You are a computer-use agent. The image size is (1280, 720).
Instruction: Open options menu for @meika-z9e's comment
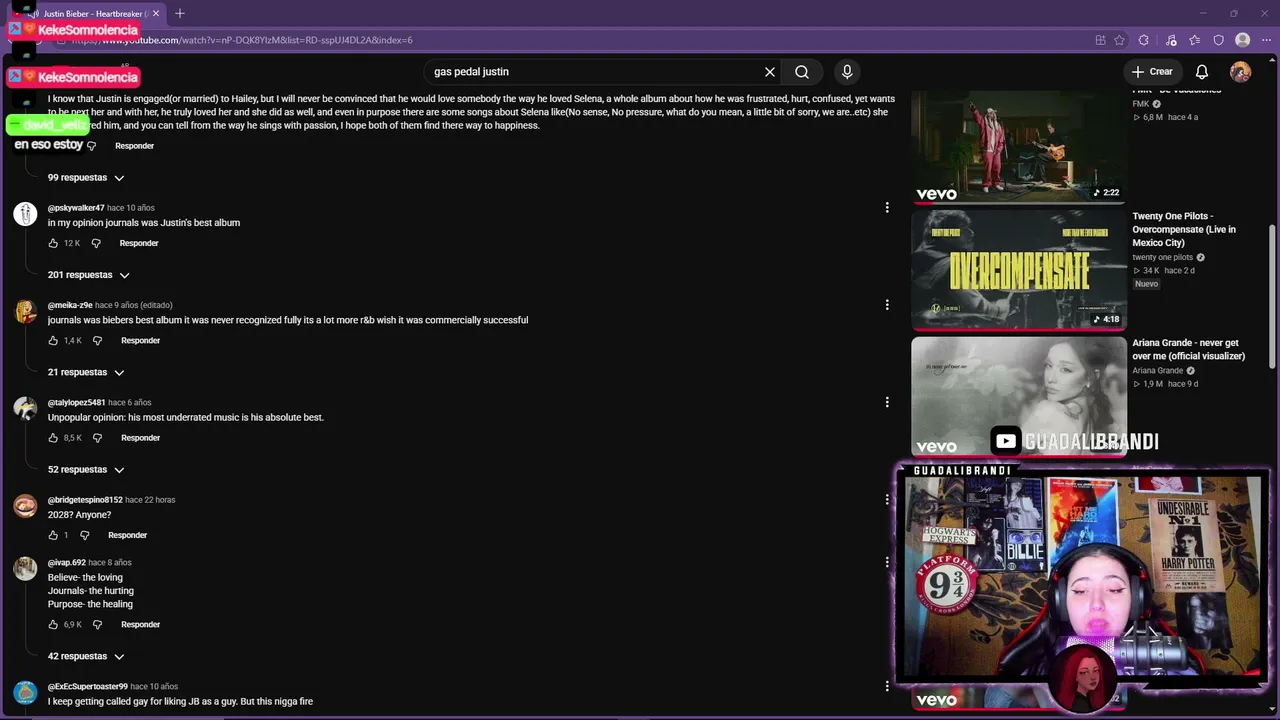pyautogui.click(x=887, y=305)
